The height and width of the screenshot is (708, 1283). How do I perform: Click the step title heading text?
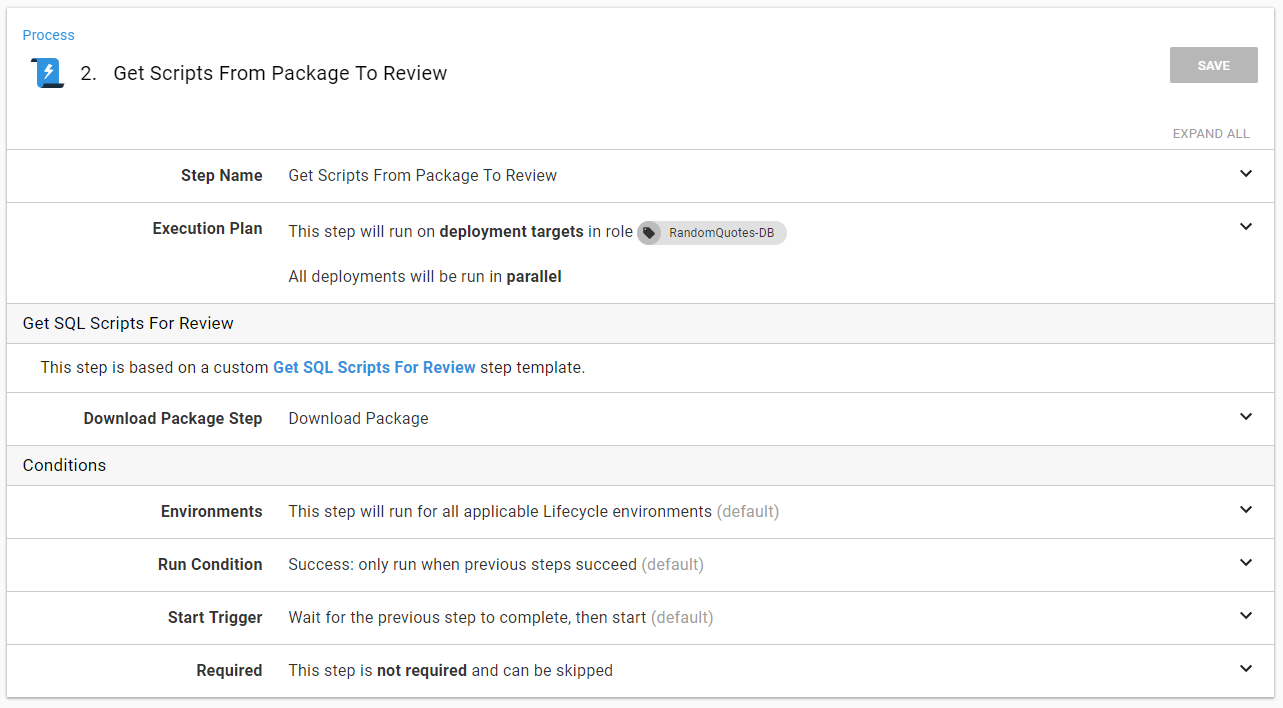(x=280, y=73)
